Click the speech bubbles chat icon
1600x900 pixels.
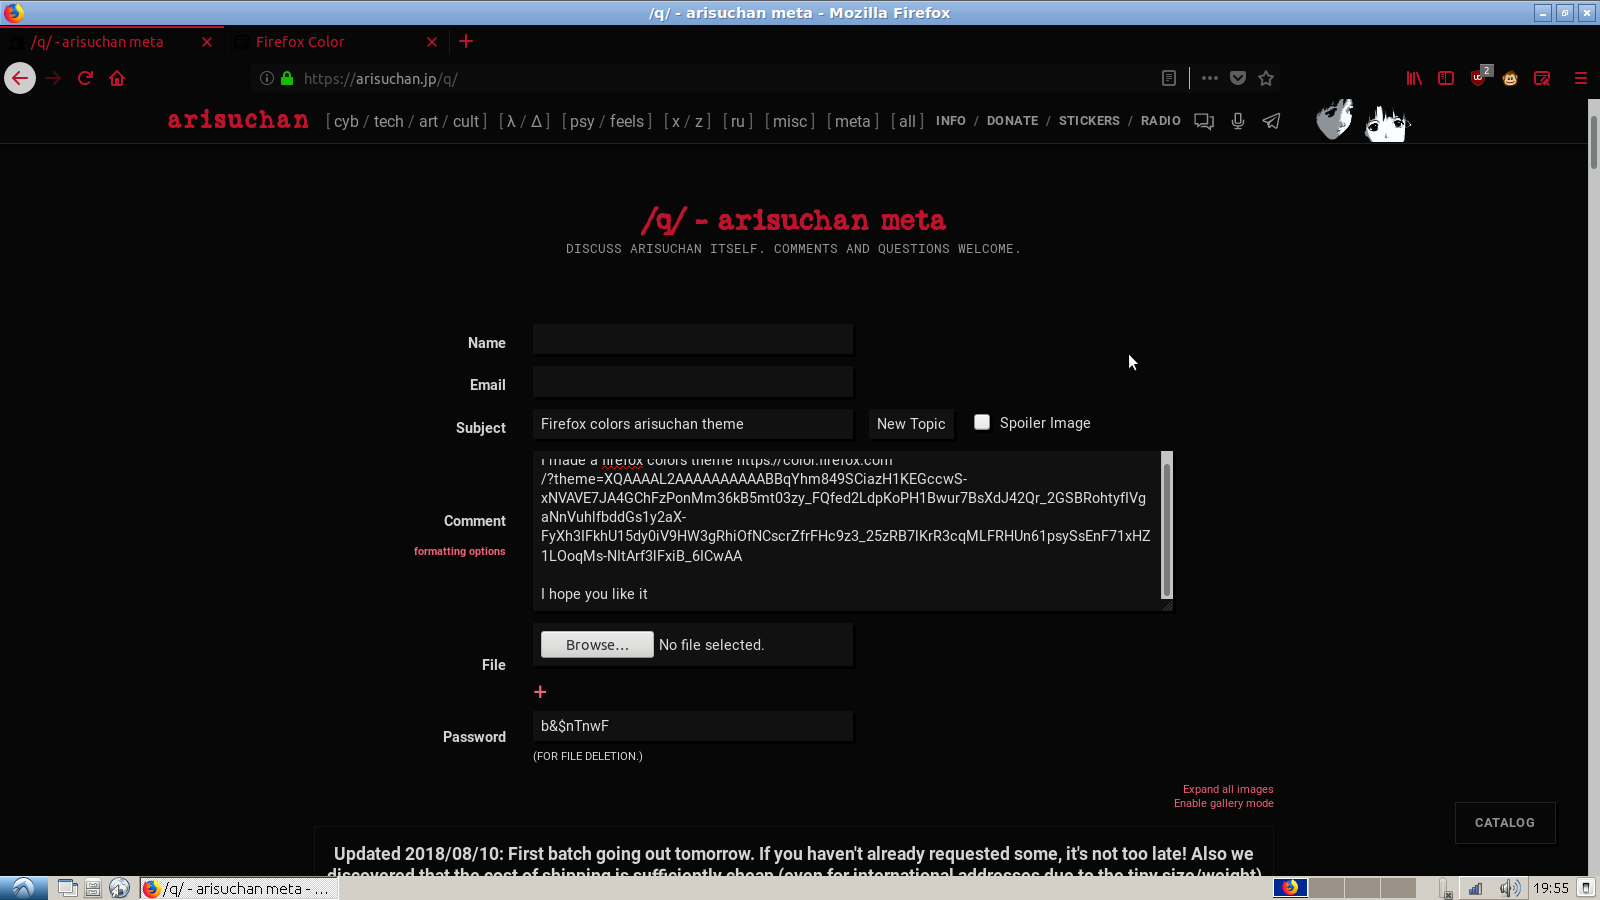(1204, 121)
